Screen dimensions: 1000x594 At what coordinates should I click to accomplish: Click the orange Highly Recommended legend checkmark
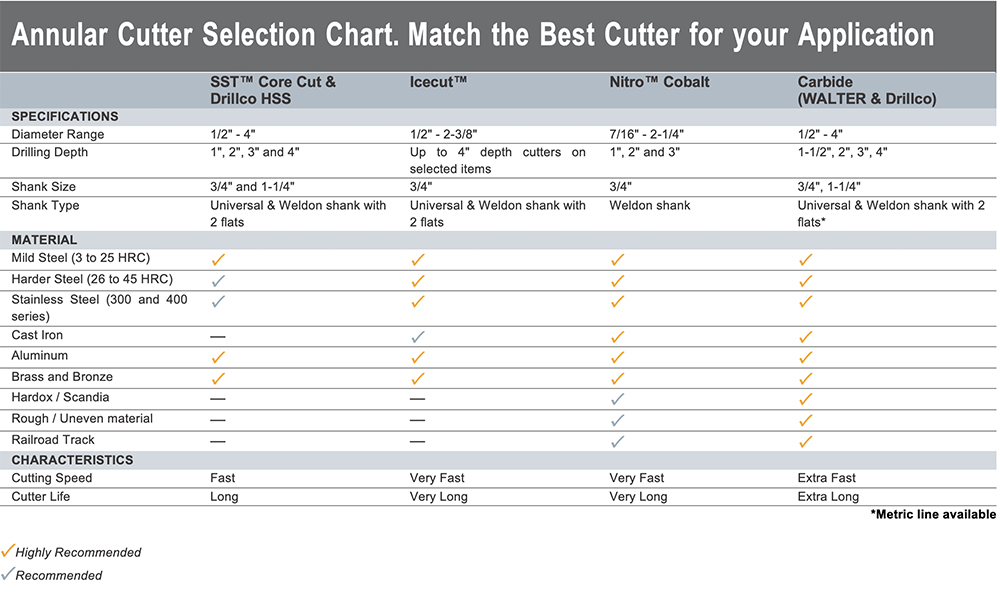tap(8, 551)
